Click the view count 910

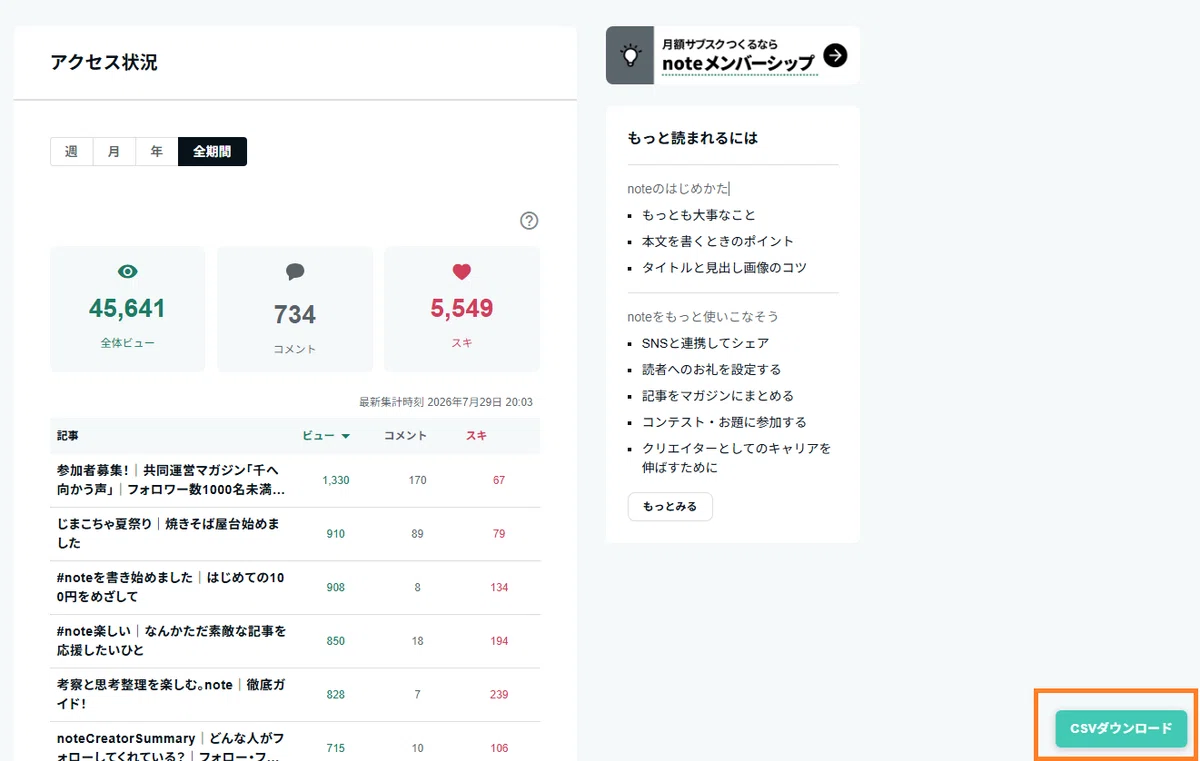336,534
